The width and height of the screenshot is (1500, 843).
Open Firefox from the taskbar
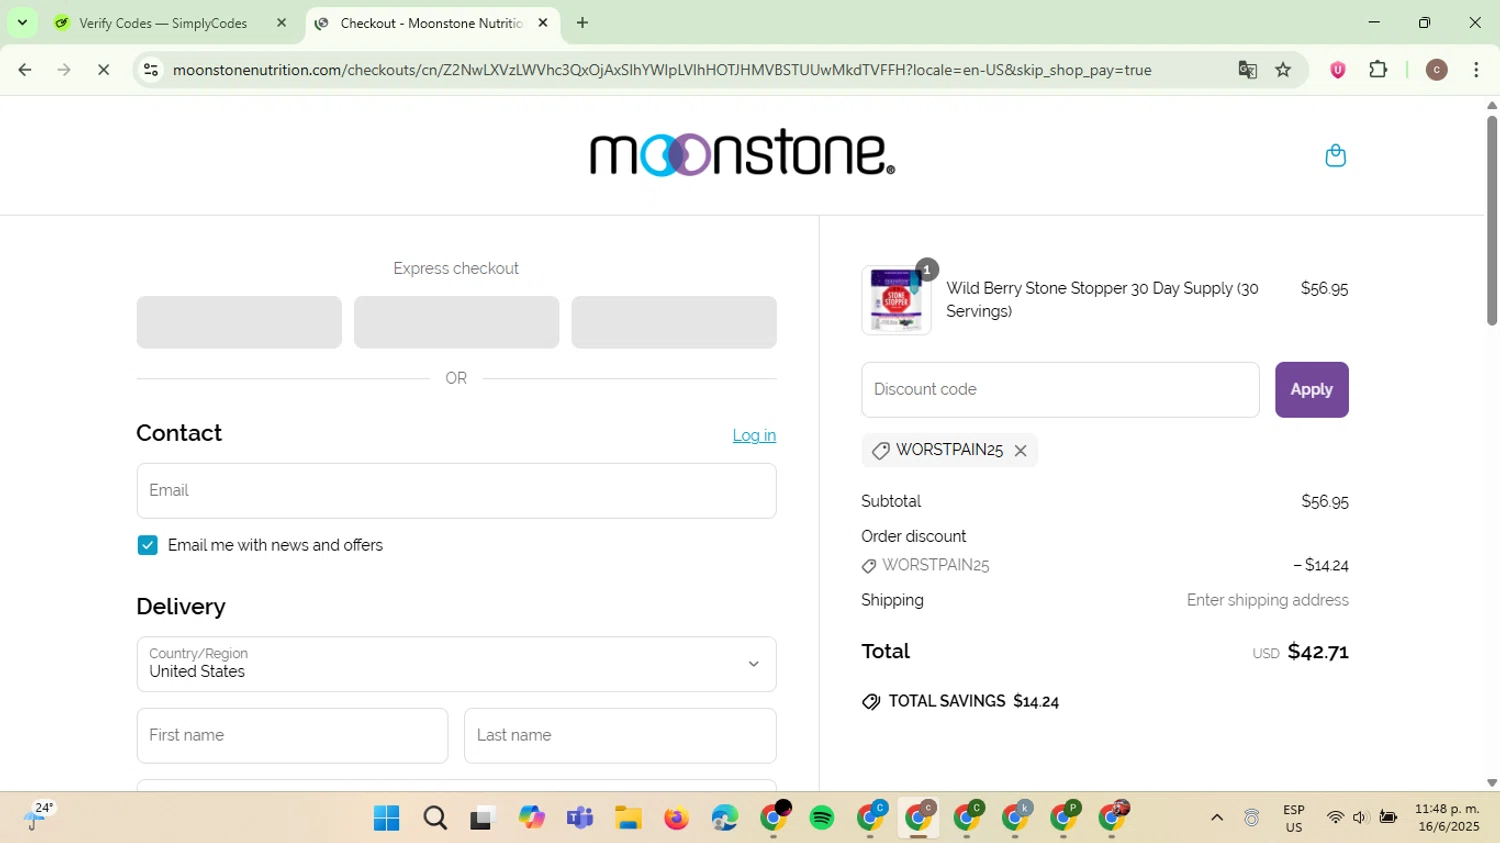tap(677, 818)
